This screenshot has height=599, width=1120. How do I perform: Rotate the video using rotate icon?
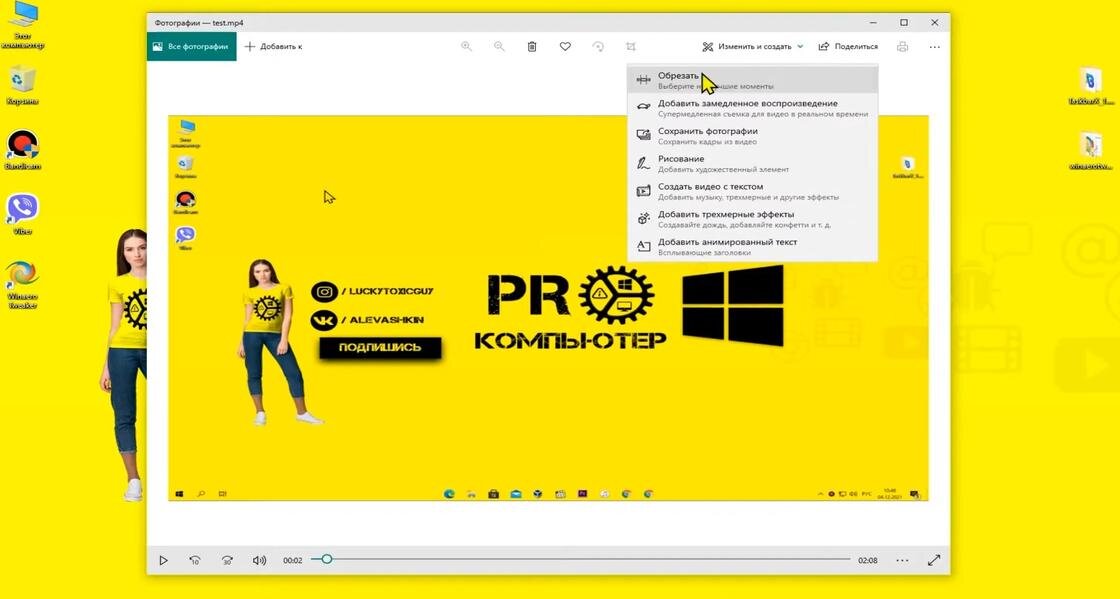tap(598, 46)
